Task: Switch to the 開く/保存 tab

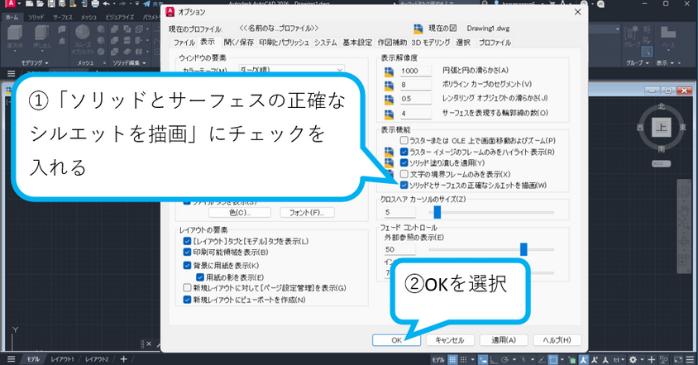Action: click(239, 42)
